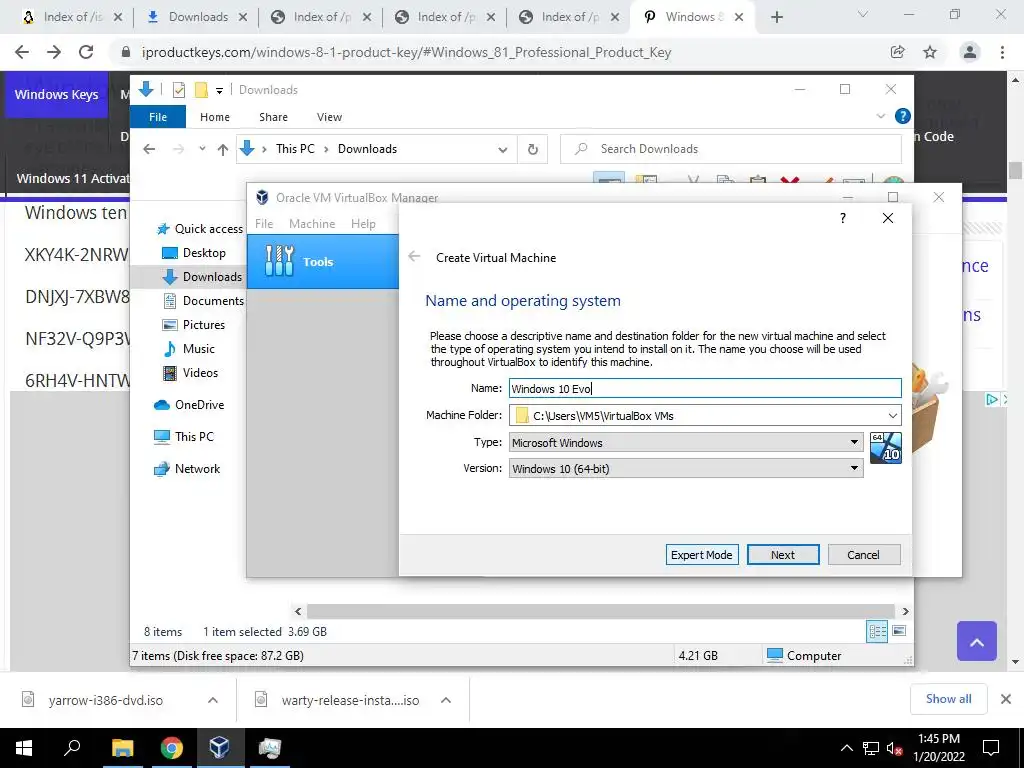
Task: Expand Explorer address bar history dropdown
Action: point(502,150)
